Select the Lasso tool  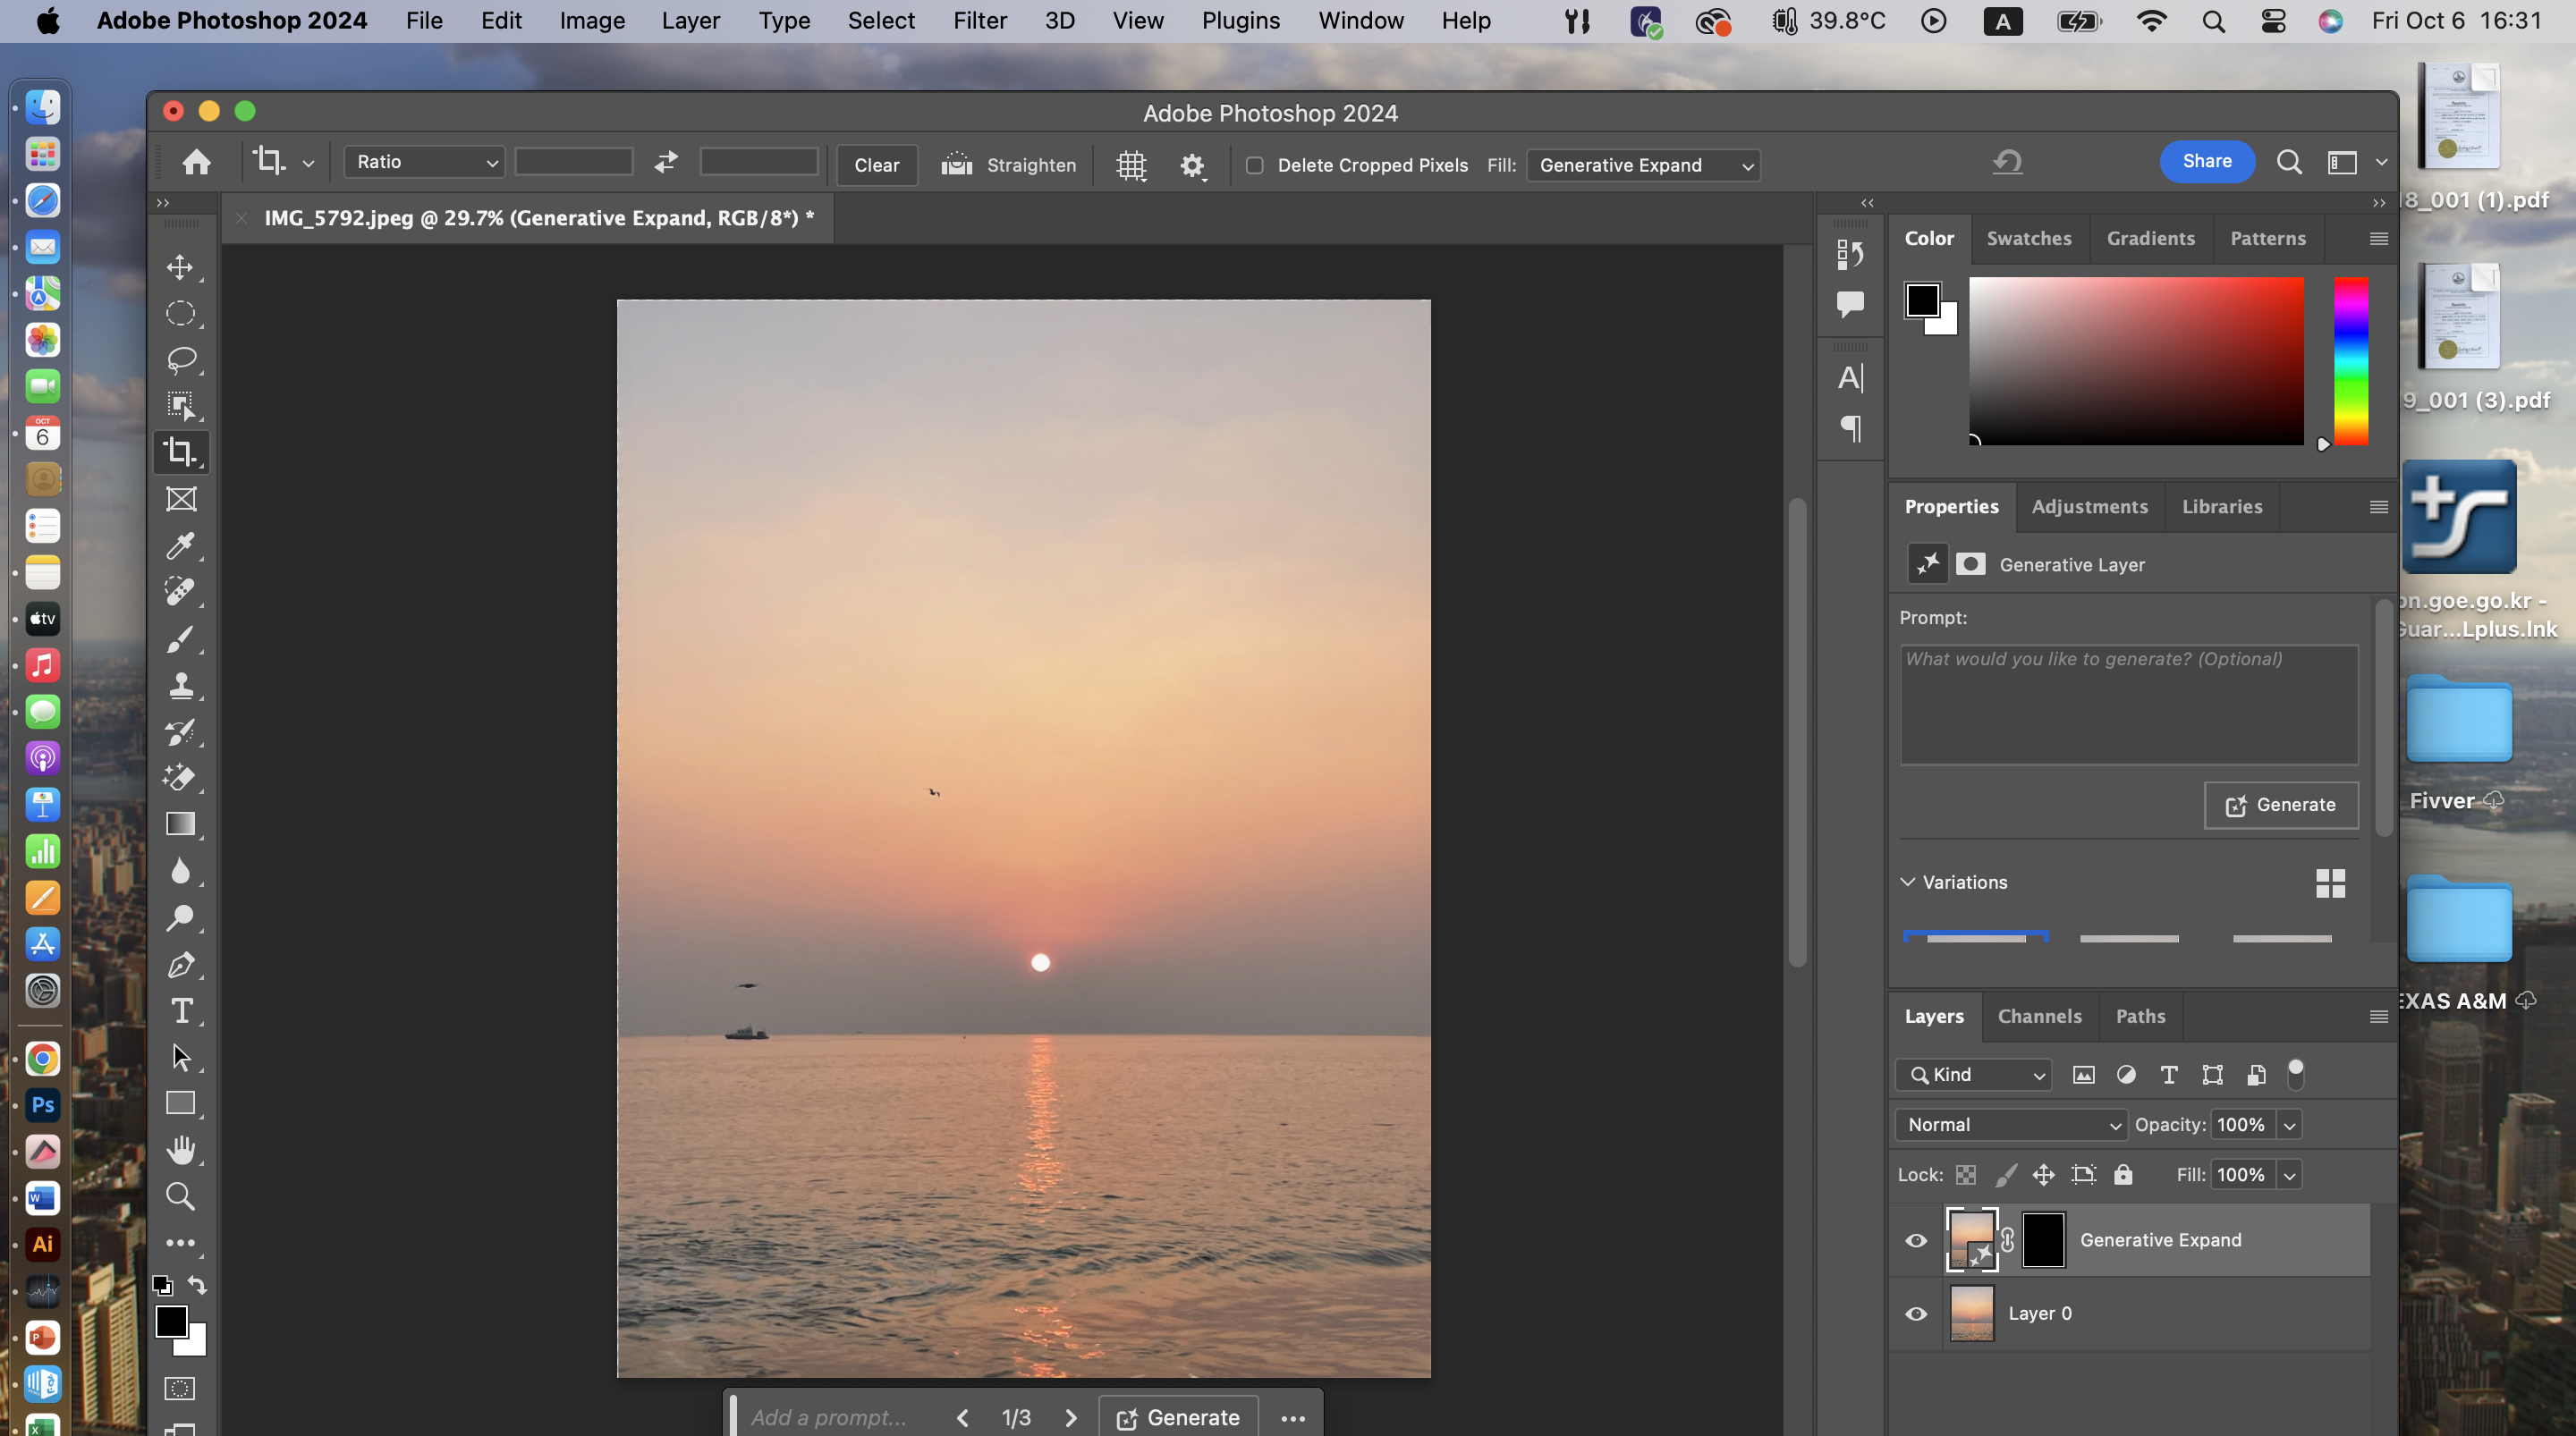pyautogui.click(x=181, y=360)
